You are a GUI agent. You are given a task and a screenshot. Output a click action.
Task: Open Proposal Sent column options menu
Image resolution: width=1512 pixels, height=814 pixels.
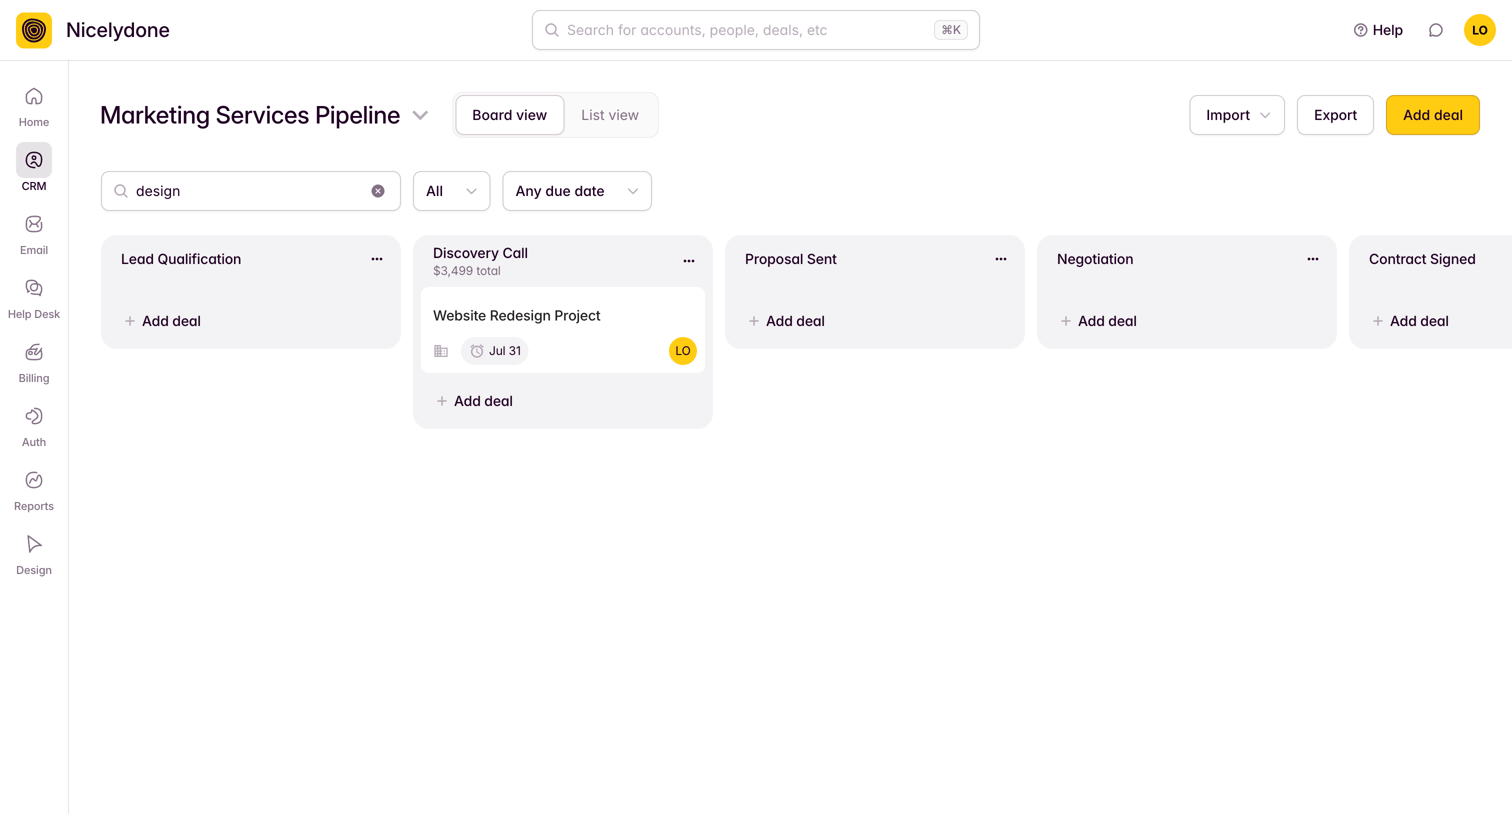1001,259
